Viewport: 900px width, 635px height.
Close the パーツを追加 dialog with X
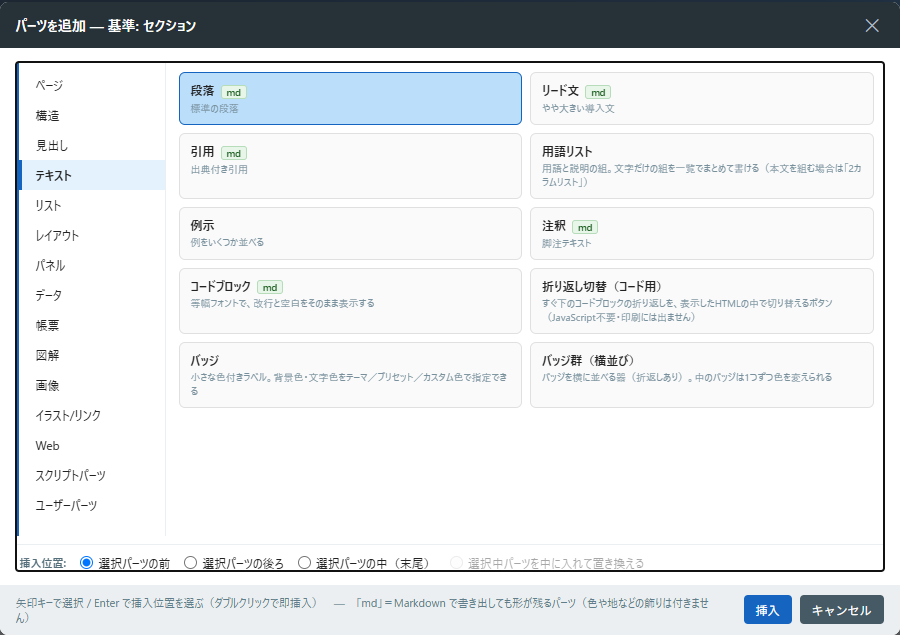pos(872,25)
